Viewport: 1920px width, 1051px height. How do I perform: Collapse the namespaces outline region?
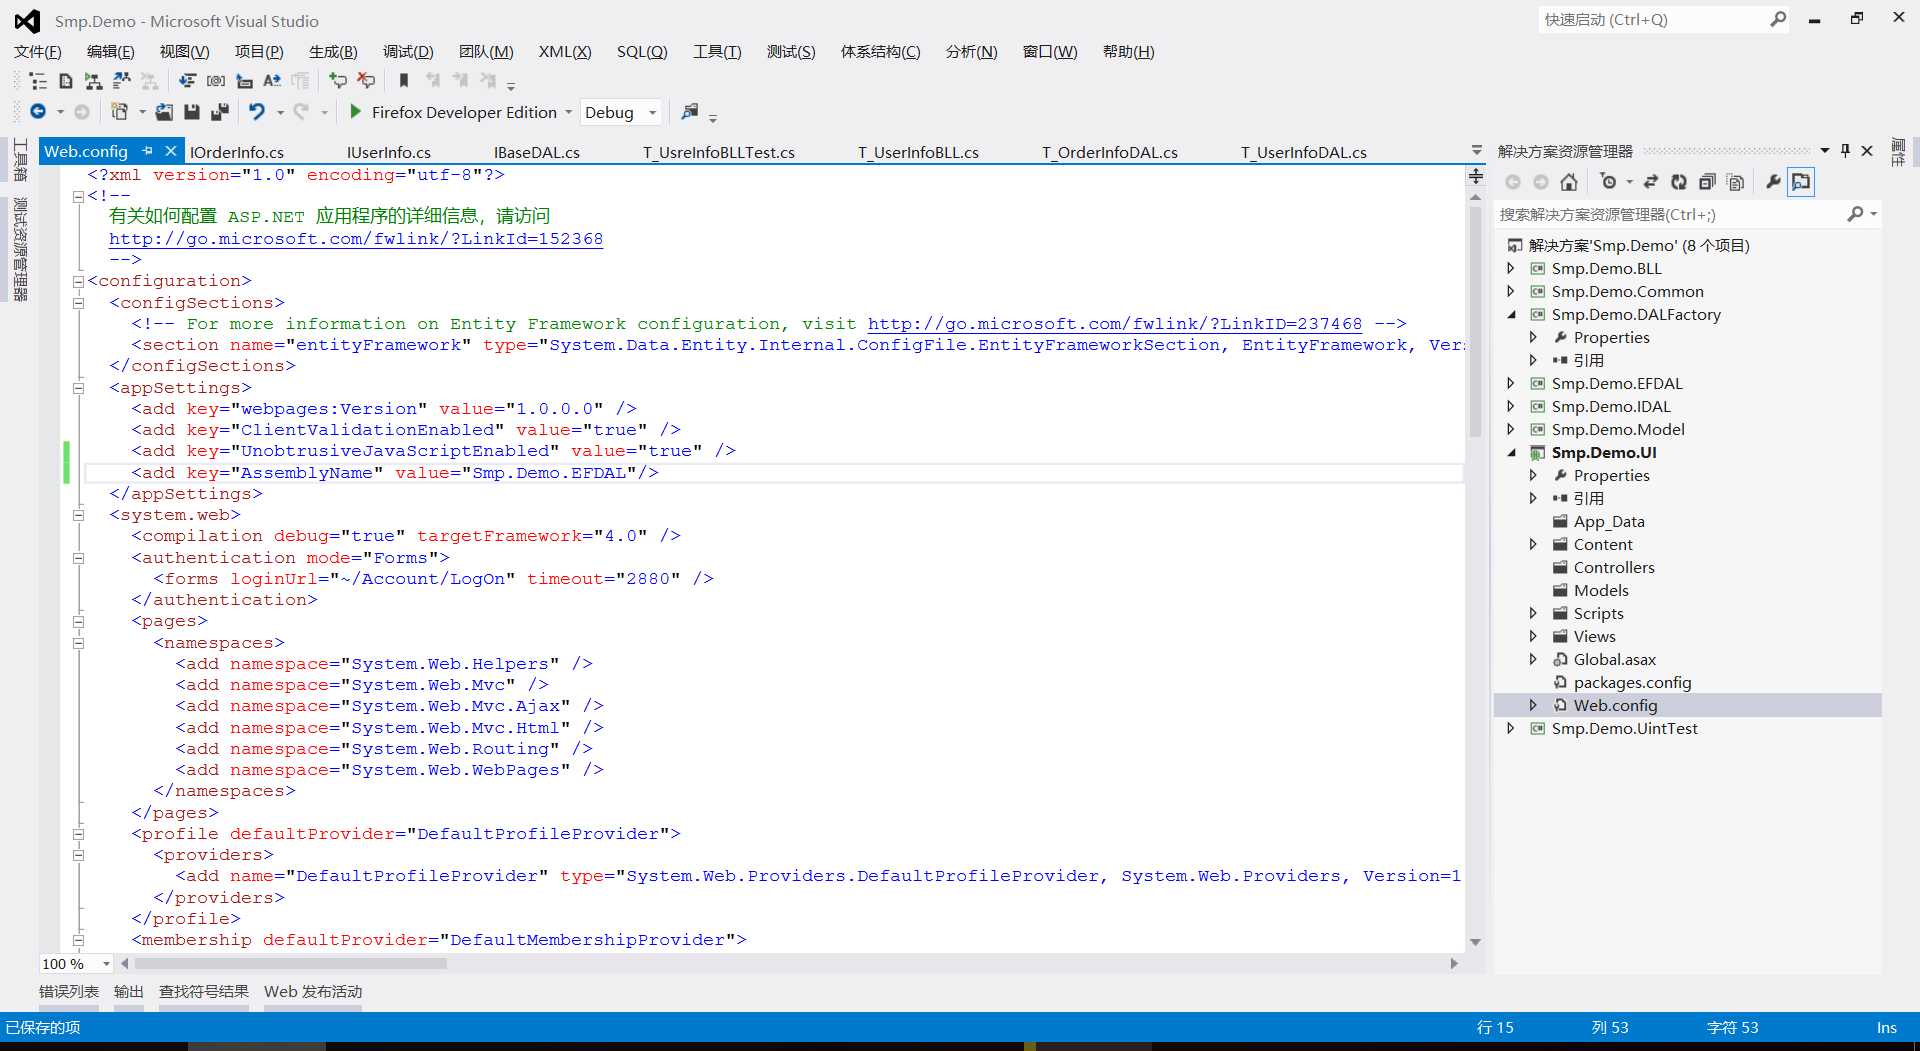(x=78, y=643)
